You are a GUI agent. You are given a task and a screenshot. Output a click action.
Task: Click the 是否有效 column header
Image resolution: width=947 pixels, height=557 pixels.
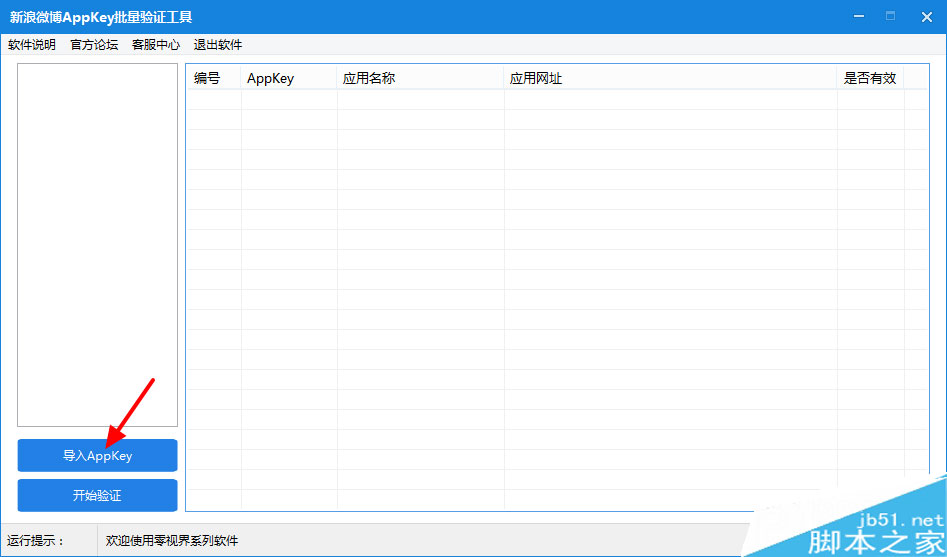[870, 78]
